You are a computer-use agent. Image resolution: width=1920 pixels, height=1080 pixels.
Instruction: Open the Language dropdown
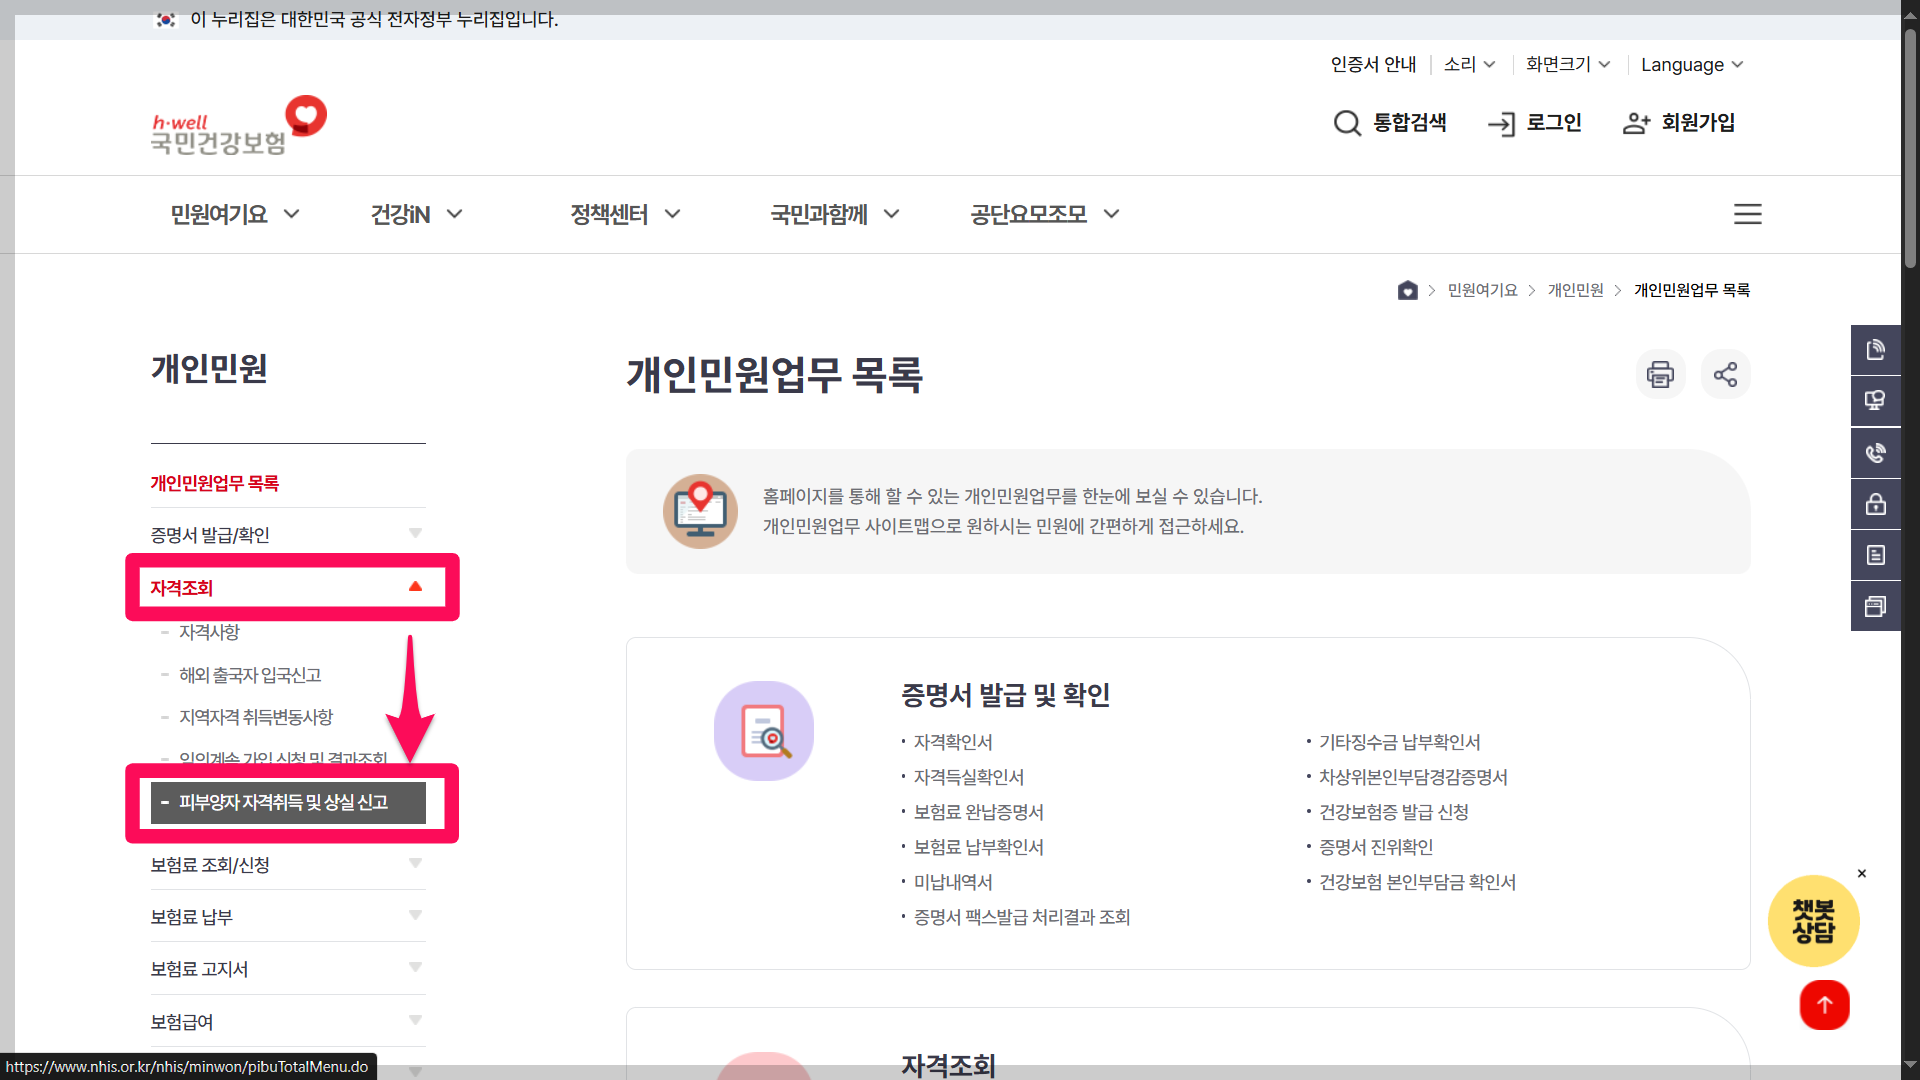coord(1691,64)
